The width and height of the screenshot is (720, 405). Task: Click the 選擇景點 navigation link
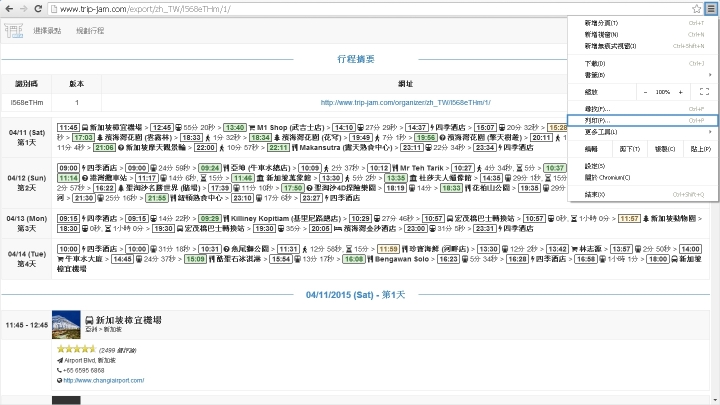47,31
